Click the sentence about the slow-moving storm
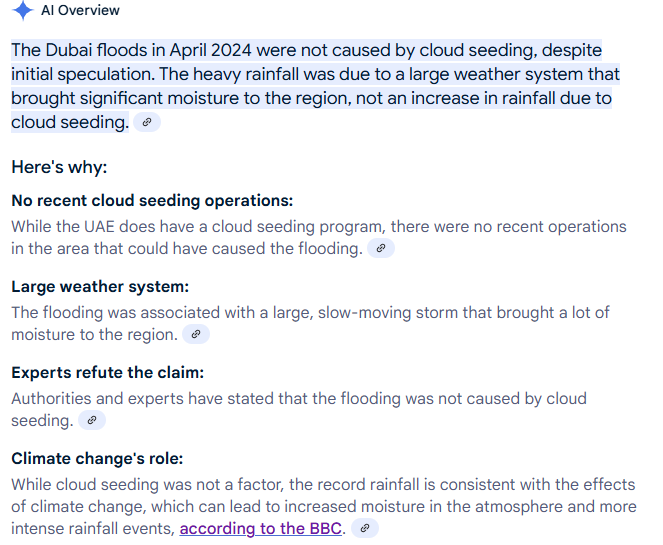Screen dimensions: 663x545 coord(310,312)
